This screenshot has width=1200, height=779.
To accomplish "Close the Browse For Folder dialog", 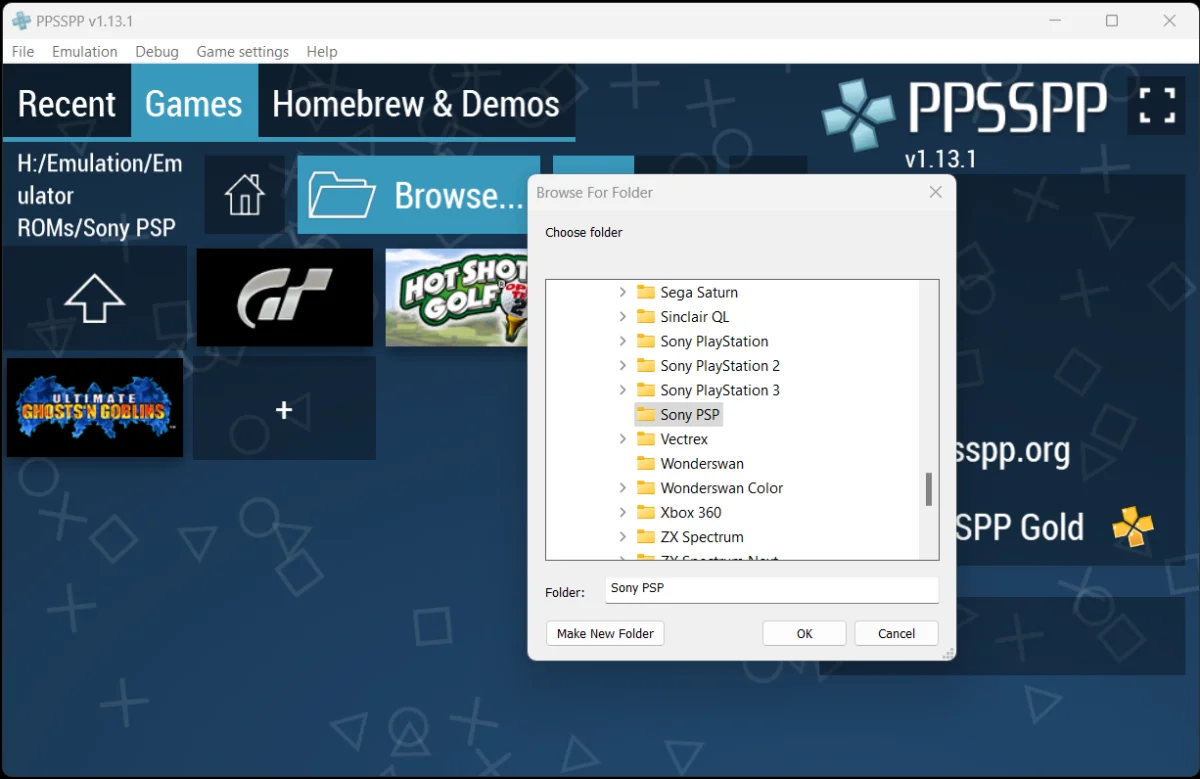I will pyautogui.click(x=936, y=192).
